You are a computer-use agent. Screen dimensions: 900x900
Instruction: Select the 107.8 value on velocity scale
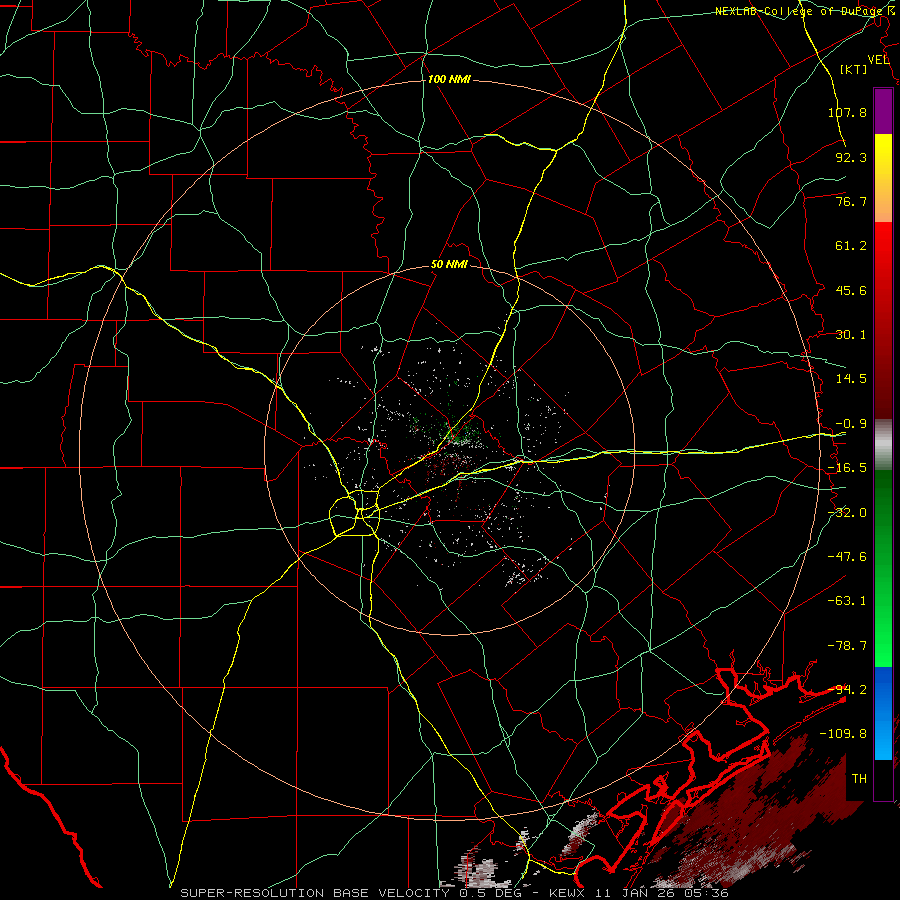(847, 112)
